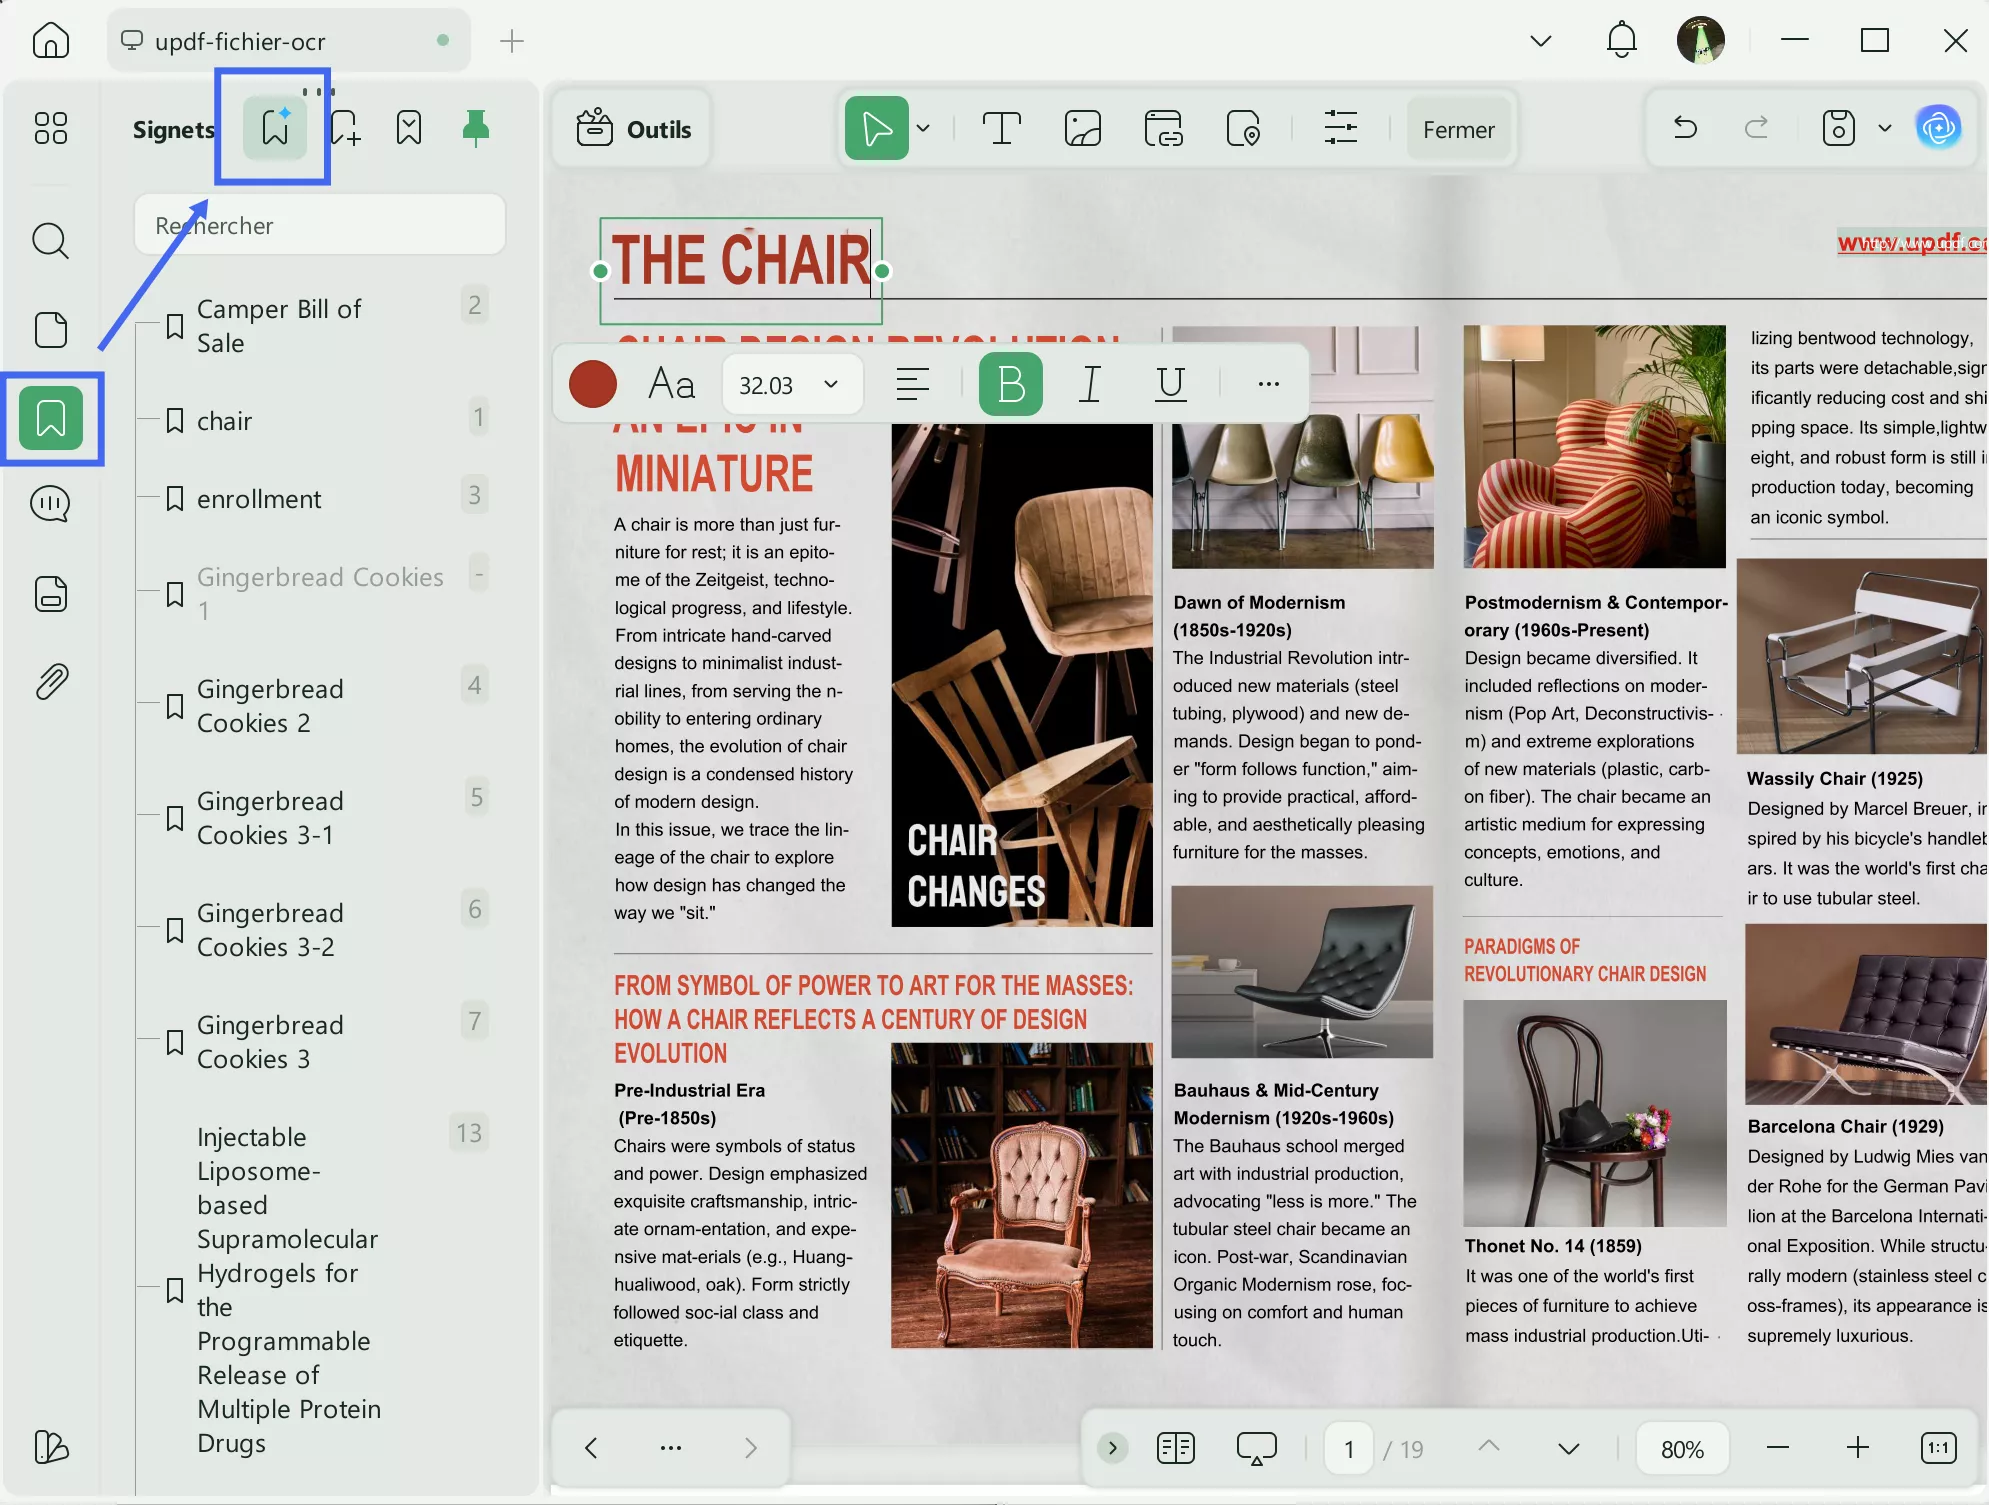Image resolution: width=1989 pixels, height=1505 pixels.
Task: Click the AI bookmark generation icon
Action: [275, 128]
